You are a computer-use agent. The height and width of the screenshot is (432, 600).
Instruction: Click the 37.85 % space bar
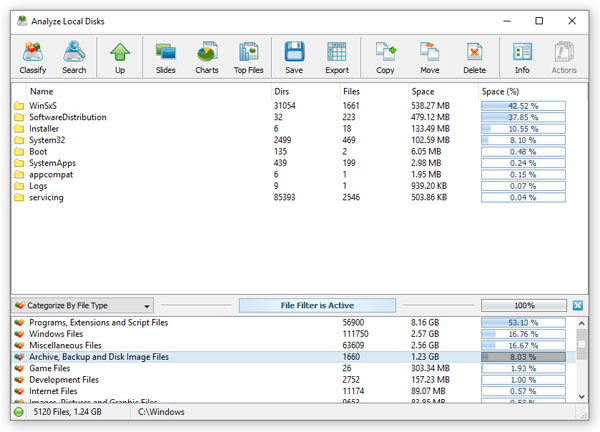click(523, 117)
